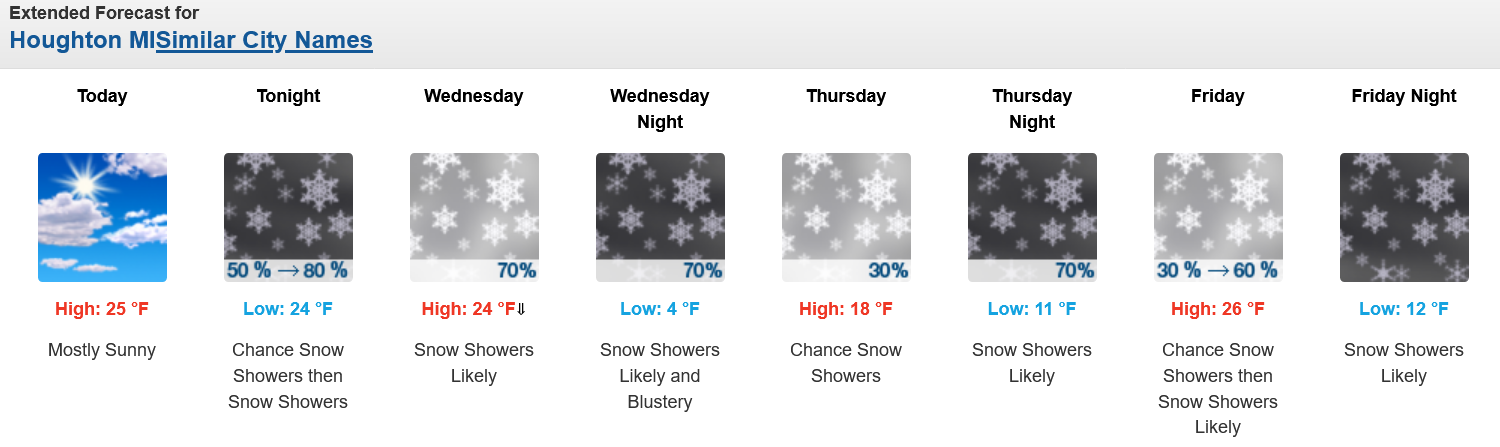Click the Friday snow showers icon
1500x447 pixels.
(1218, 217)
